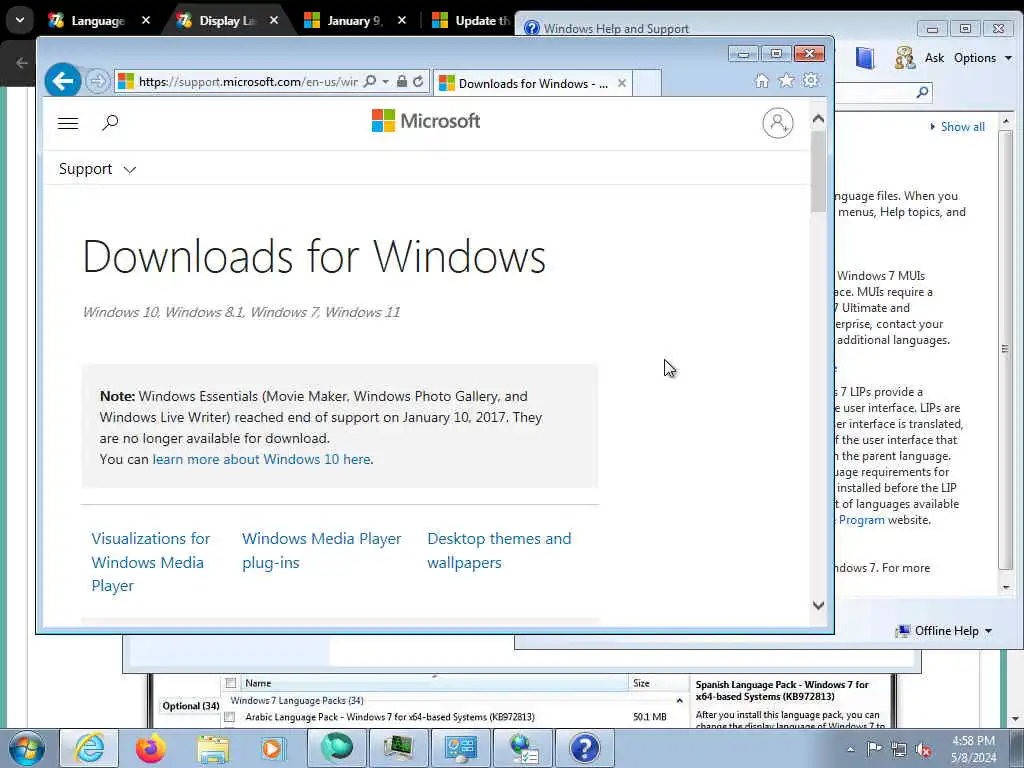Screen dimensions: 1024x768
Task: Go back in Internet Explorer
Action: 63,81
